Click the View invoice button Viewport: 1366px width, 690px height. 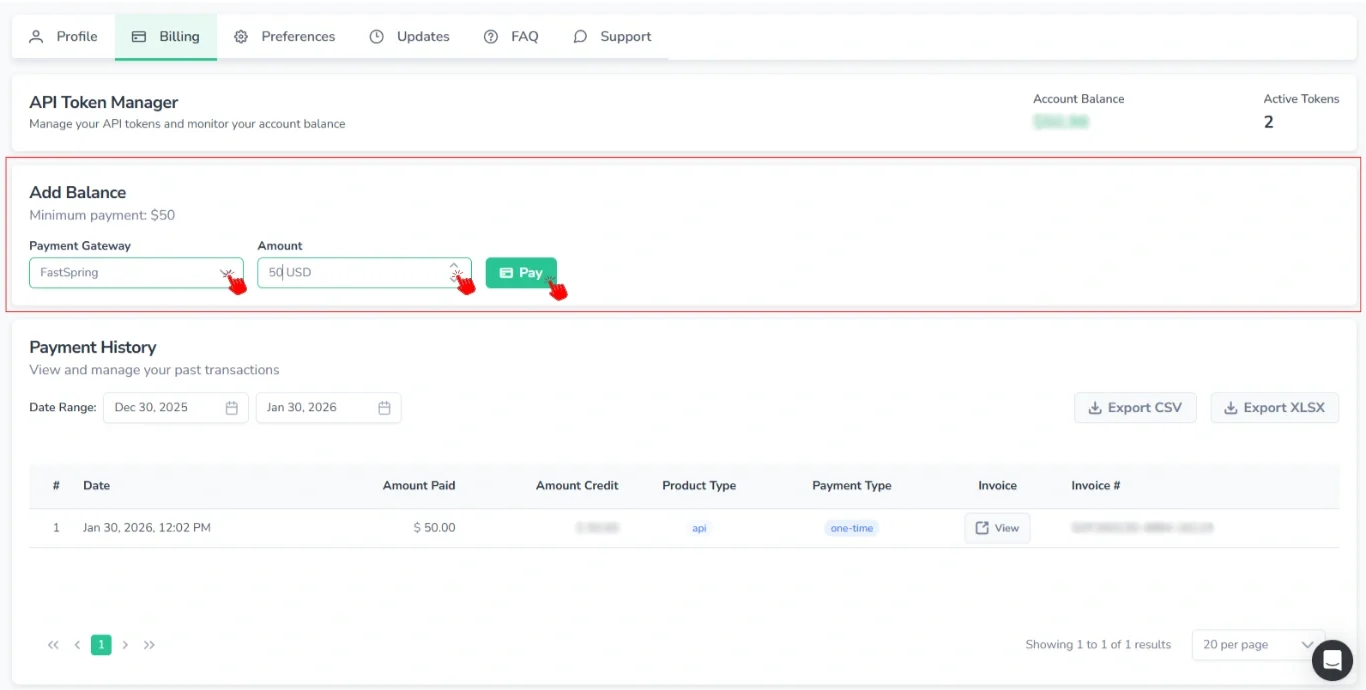tap(997, 527)
